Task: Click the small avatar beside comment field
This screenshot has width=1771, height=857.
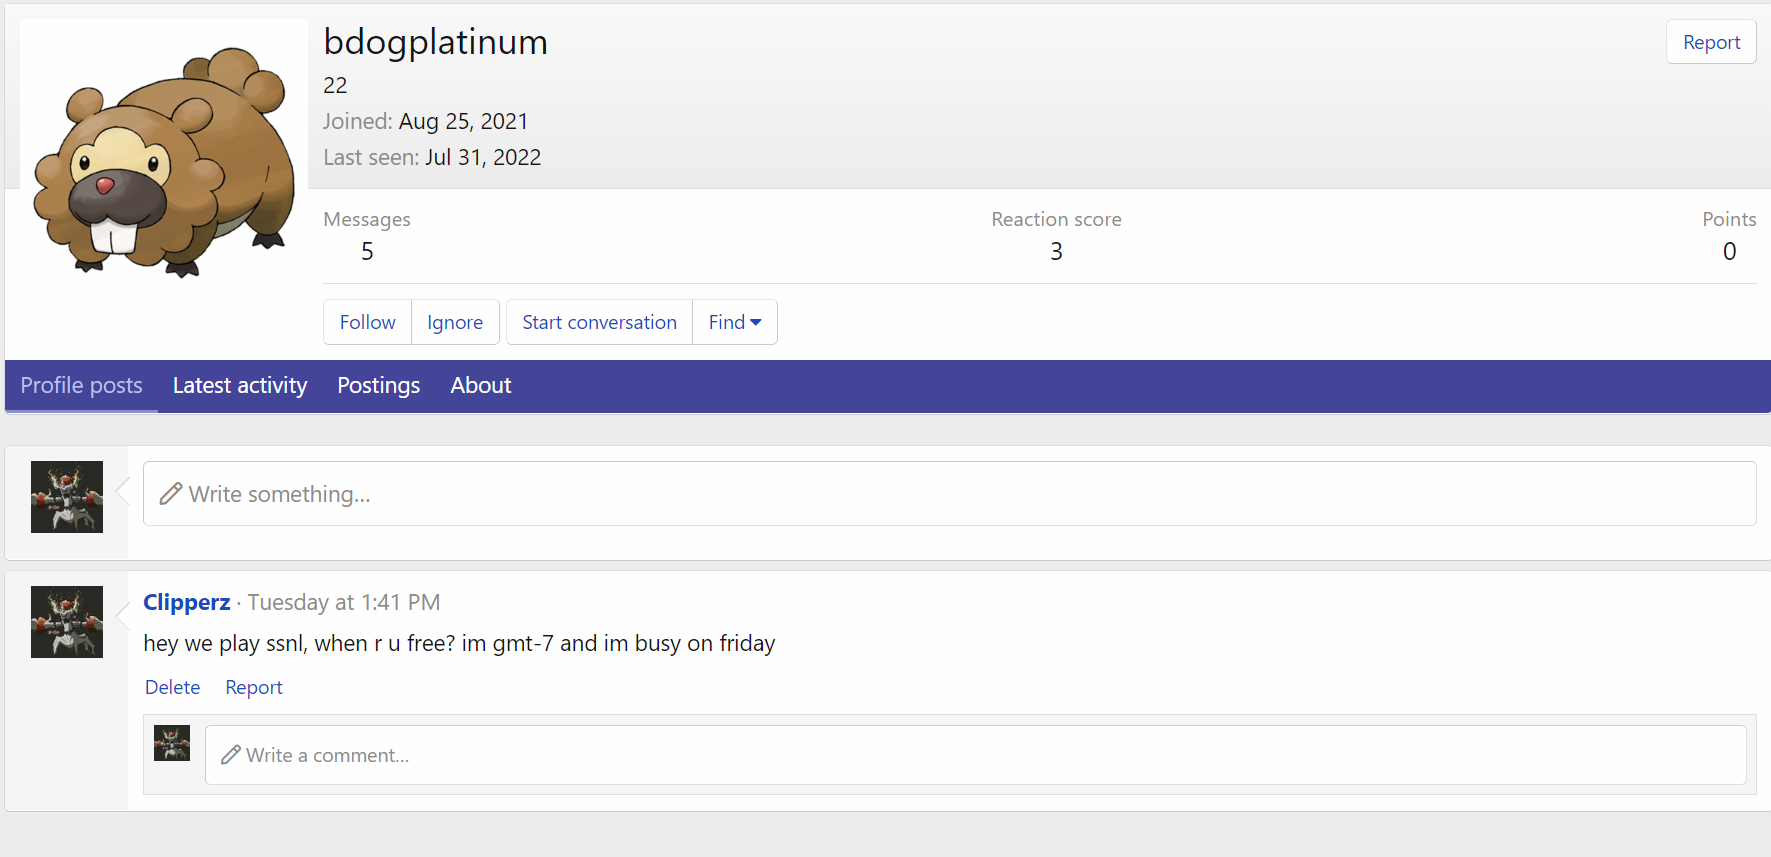Action: click(172, 743)
